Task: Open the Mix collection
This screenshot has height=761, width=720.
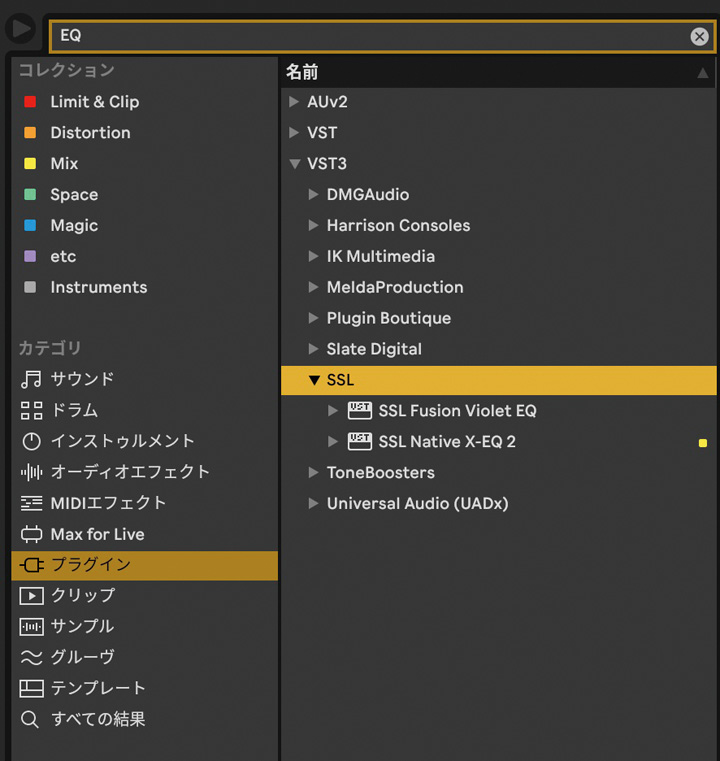Action: [x=64, y=164]
